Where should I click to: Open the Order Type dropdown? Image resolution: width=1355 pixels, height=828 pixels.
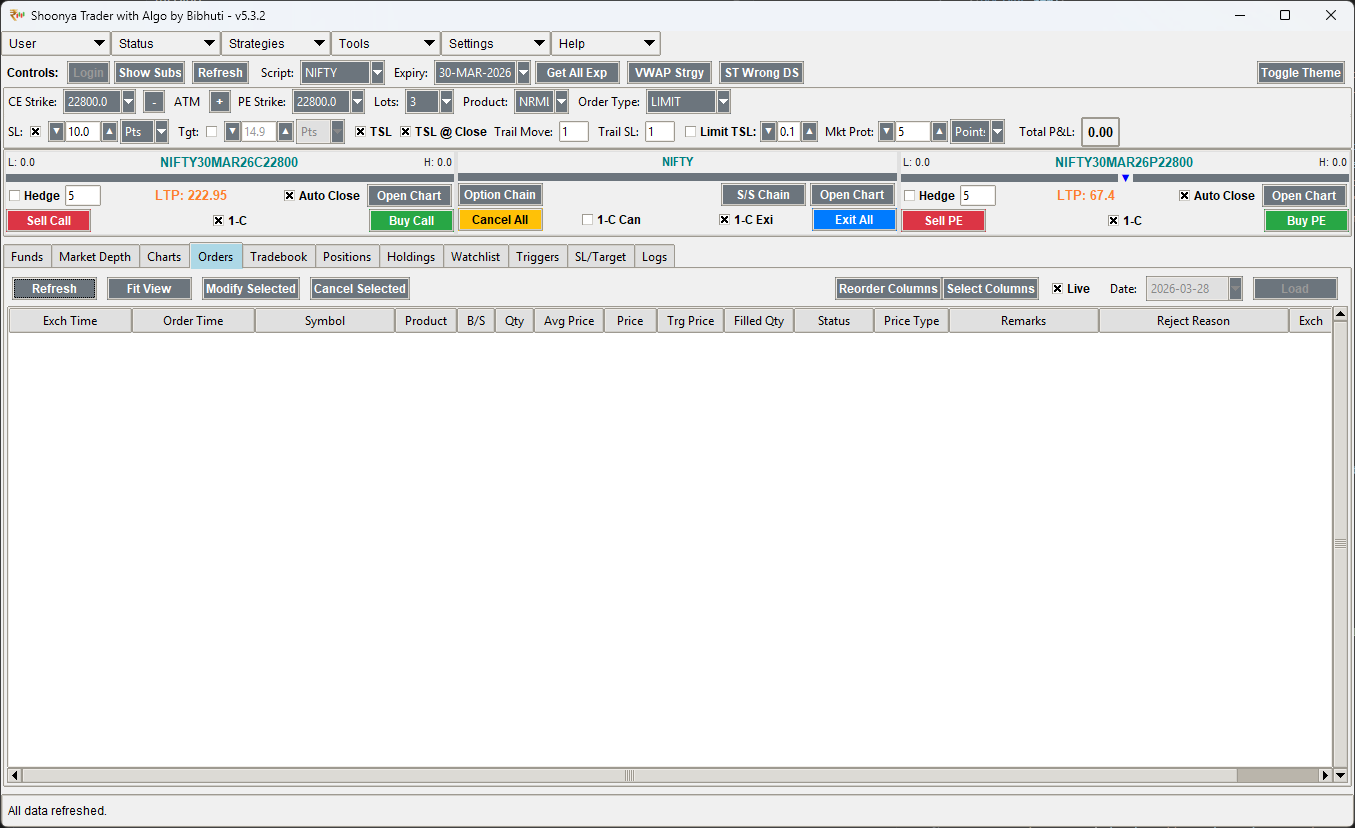(x=721, y=101)
